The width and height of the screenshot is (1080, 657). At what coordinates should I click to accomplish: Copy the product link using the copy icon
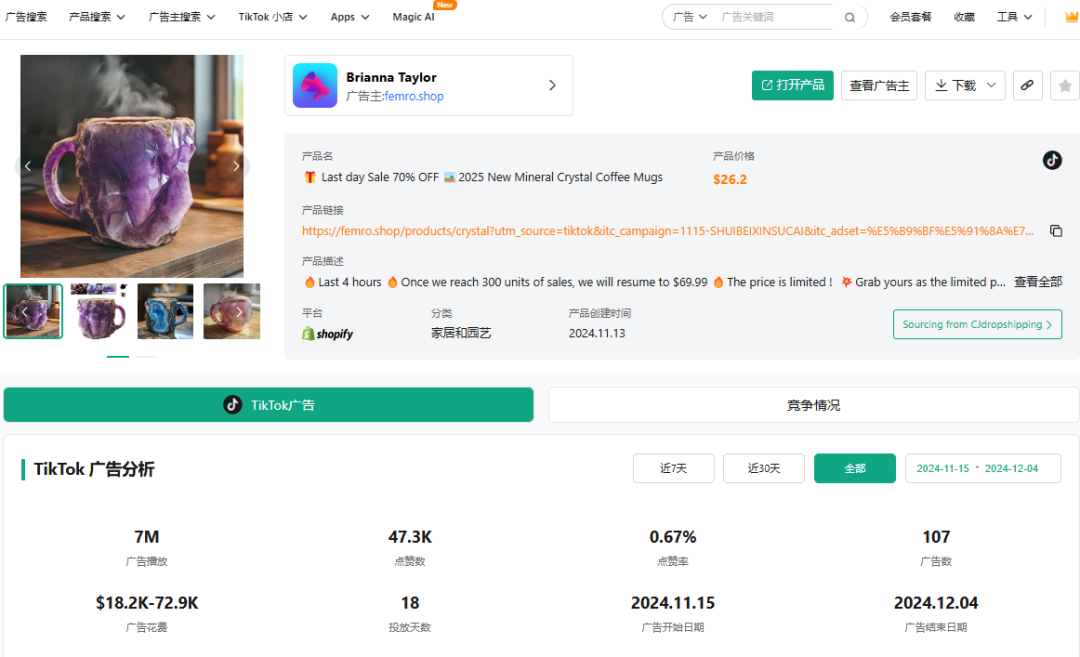(x=1056, y=230)
